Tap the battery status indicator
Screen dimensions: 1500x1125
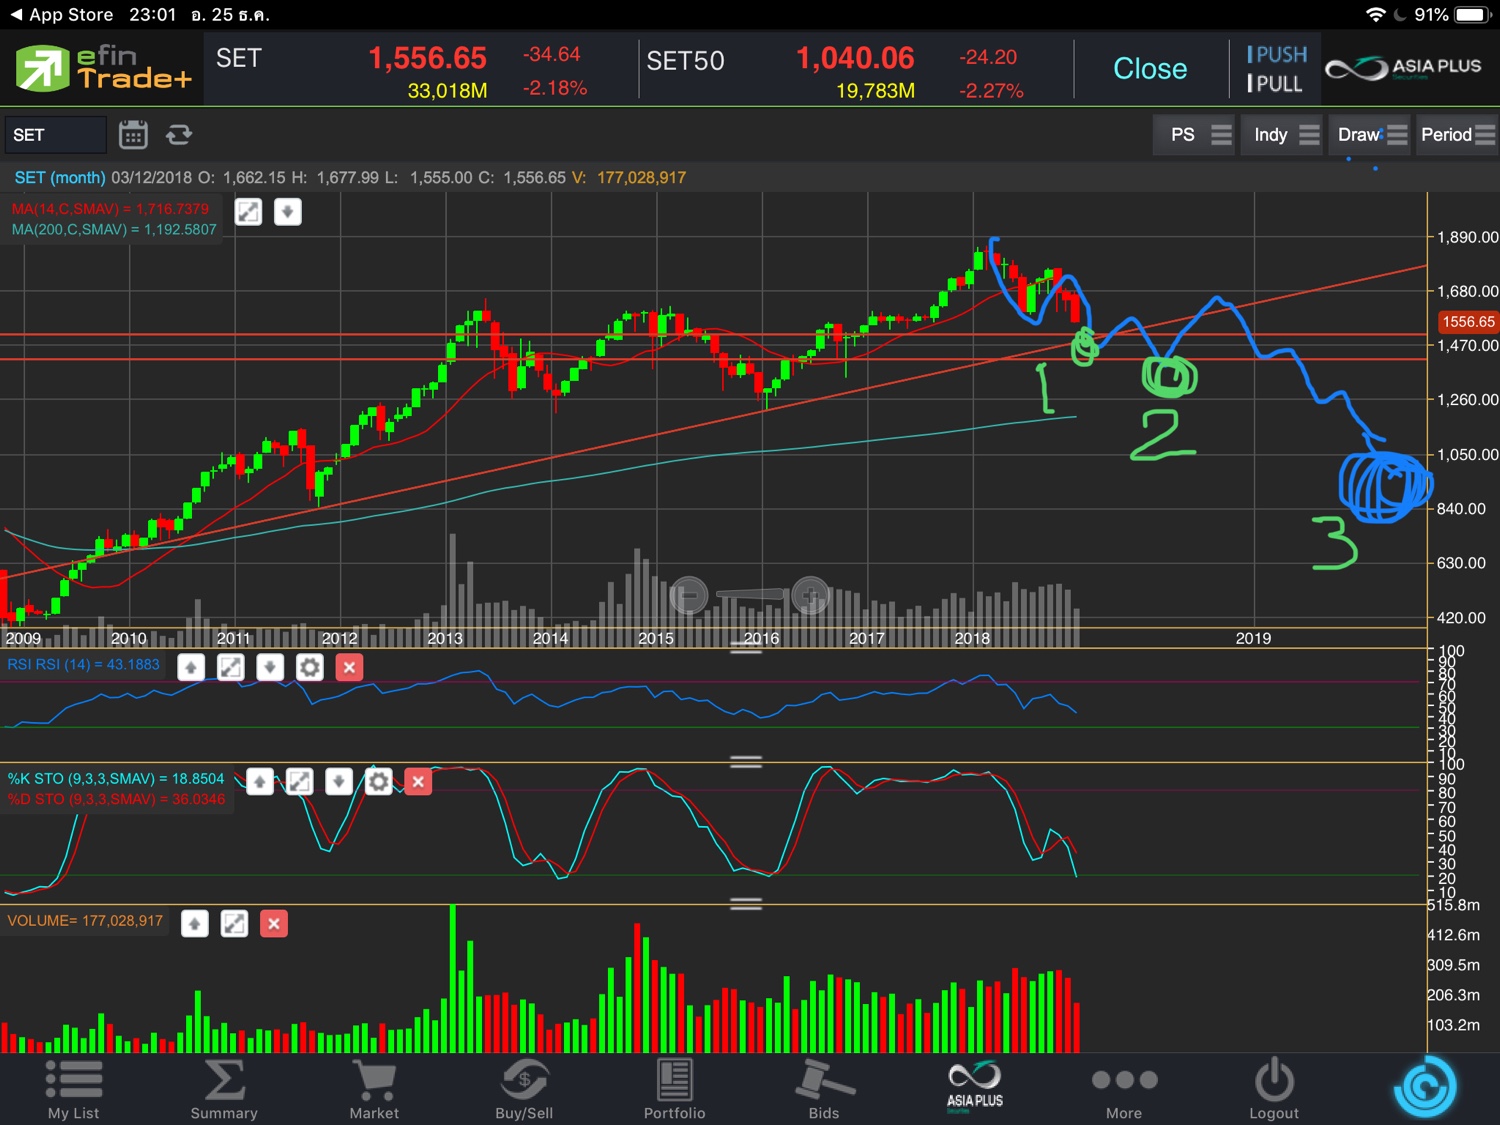point(1474,15)
